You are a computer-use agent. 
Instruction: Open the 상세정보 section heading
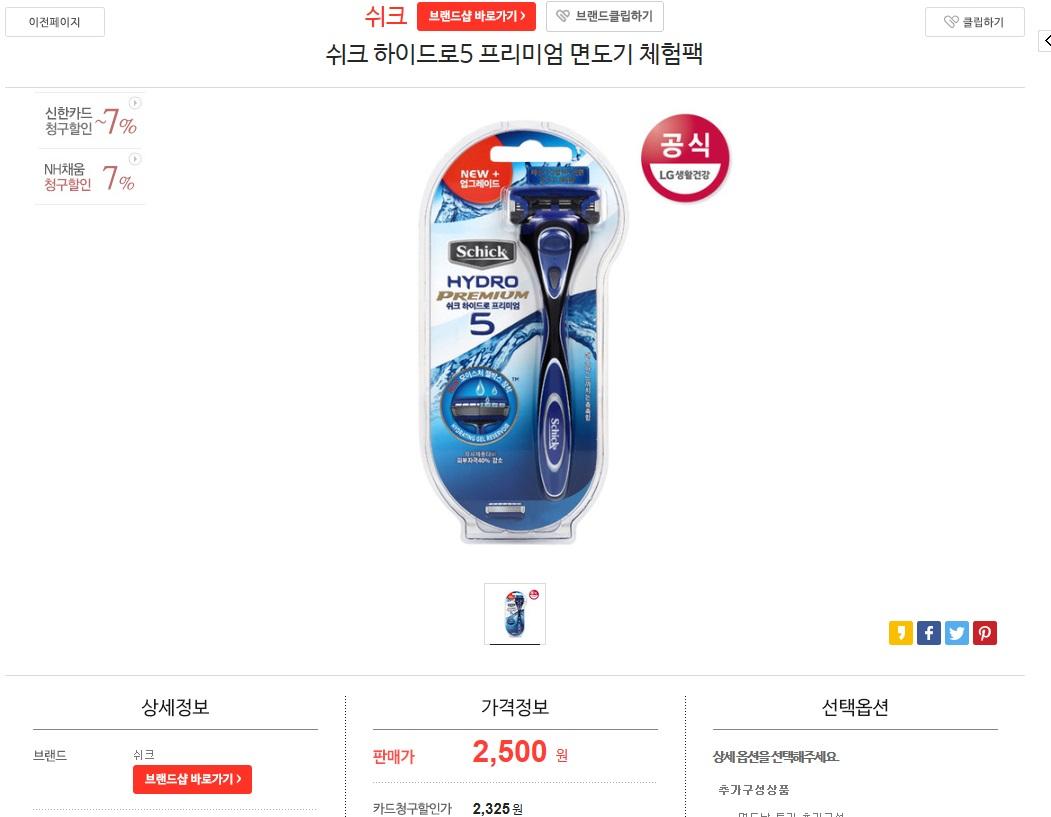click(175, 707)
